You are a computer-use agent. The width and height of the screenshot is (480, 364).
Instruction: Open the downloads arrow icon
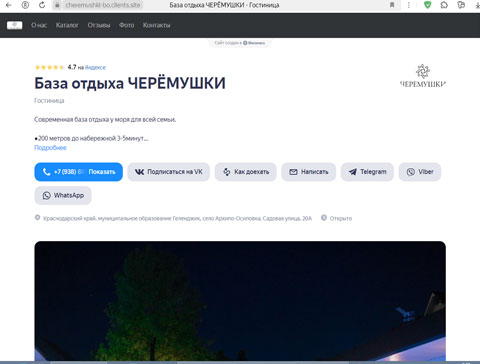[x=477, y=5]
